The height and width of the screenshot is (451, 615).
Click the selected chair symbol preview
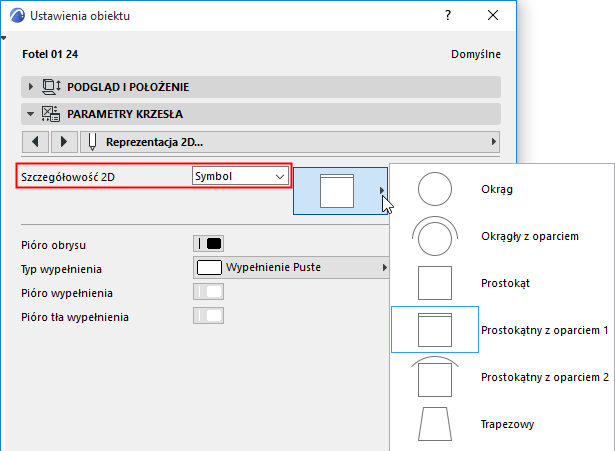tap(338, 190)
